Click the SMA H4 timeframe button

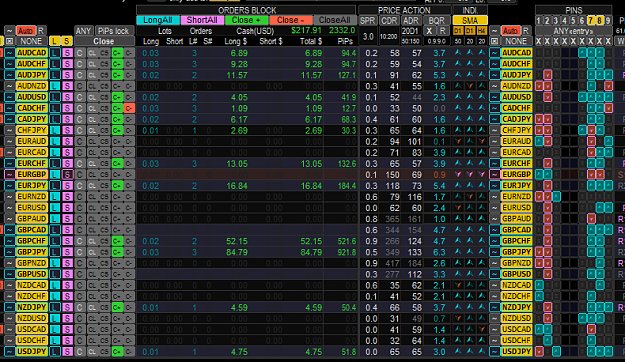(x=482, y=31)
